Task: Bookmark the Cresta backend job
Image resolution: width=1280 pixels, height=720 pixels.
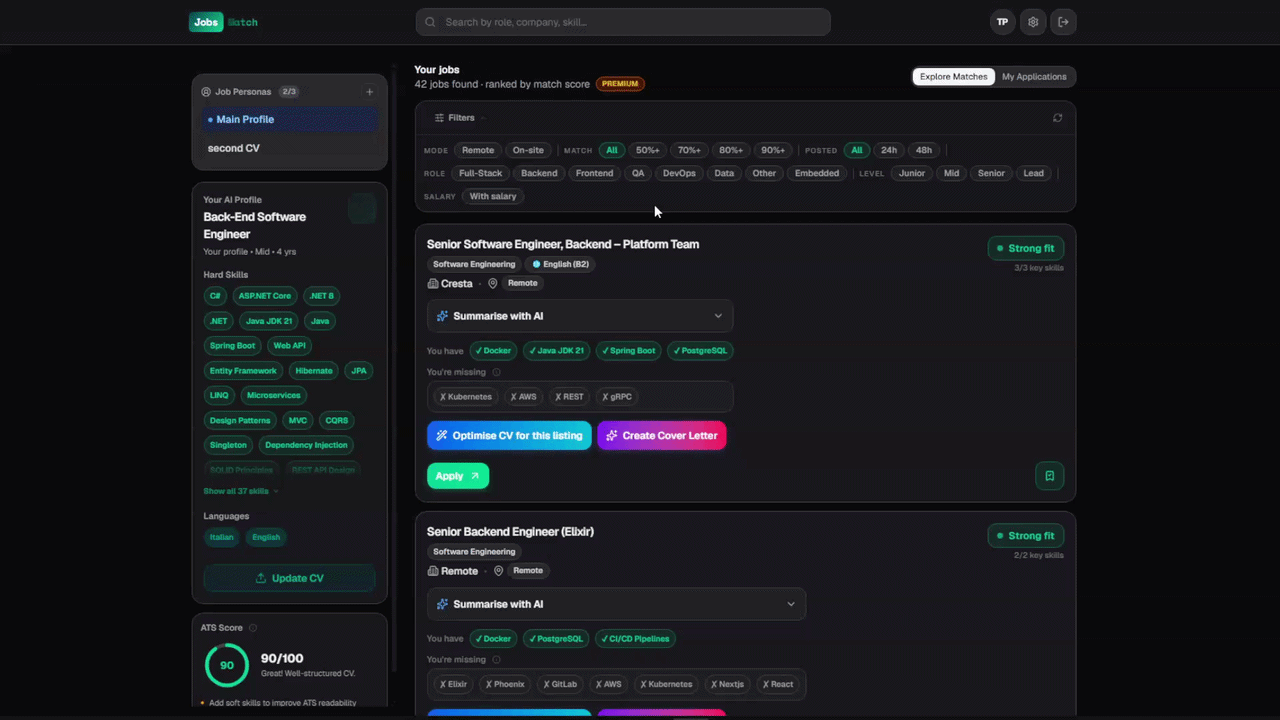Action: 1049,476
